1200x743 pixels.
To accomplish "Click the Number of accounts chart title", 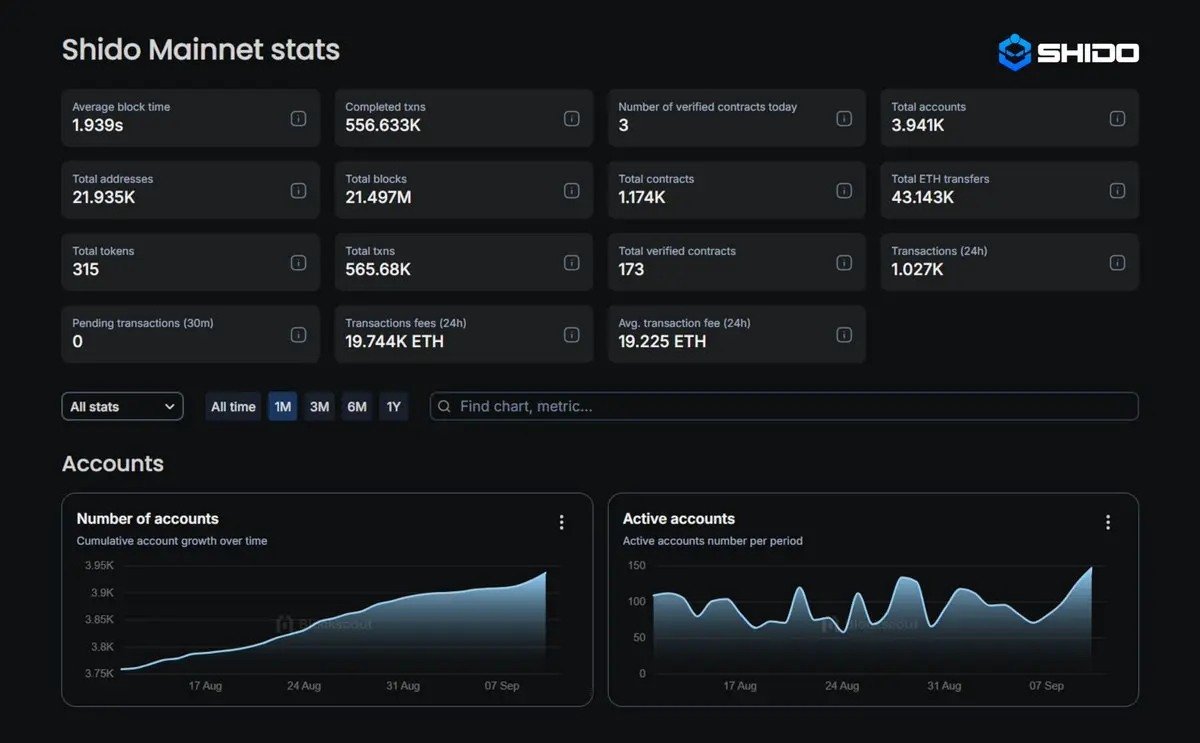I will (147, 518).
